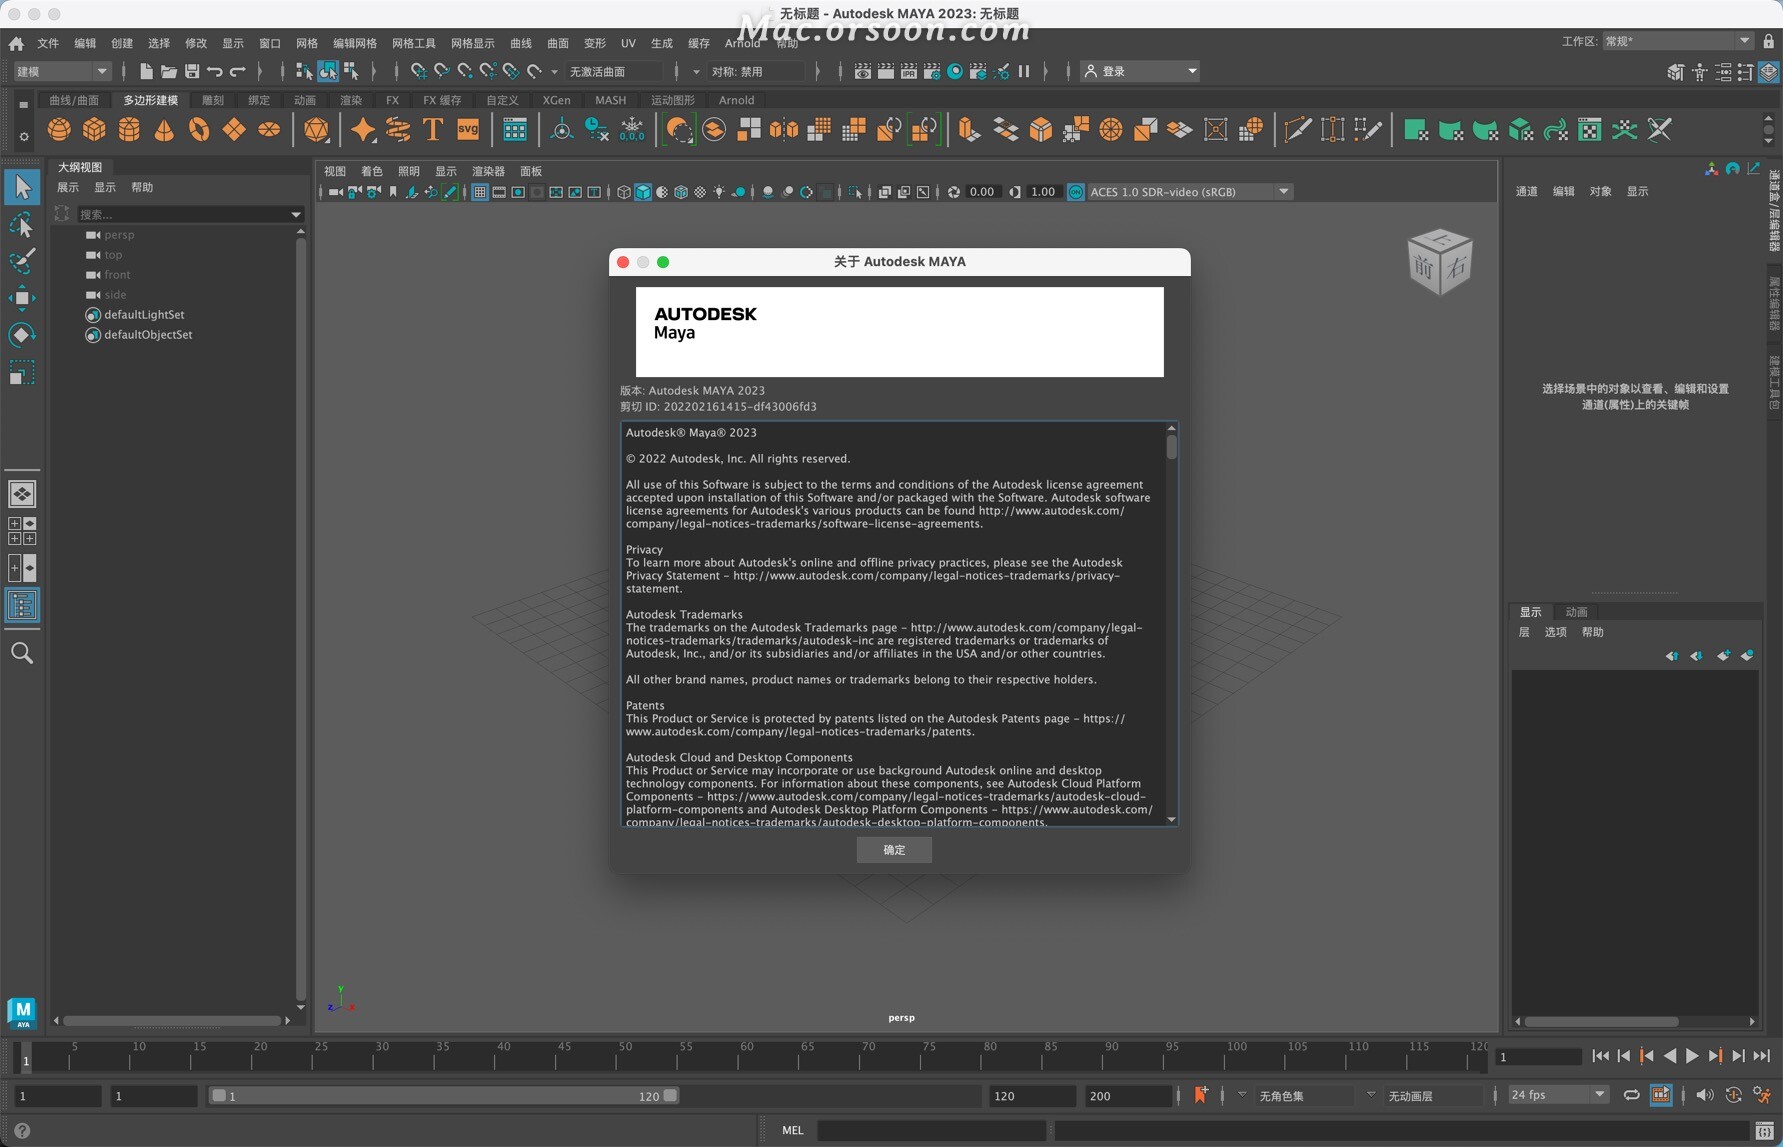Undo with the toolbar undo arrow
Screen dimensions: 1783x1147
pyautogui.click(x=215, y=71)
